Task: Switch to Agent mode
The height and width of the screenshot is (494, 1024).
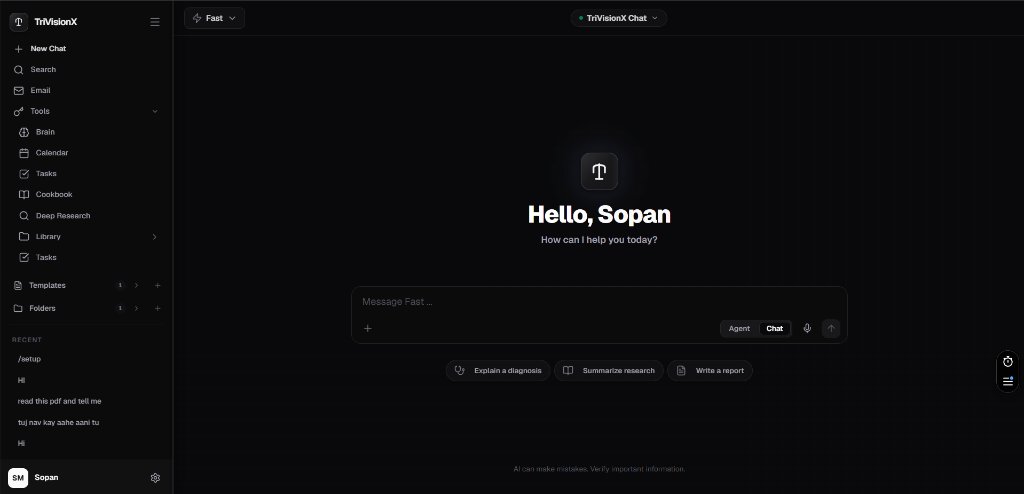Action: pos(739,329)
